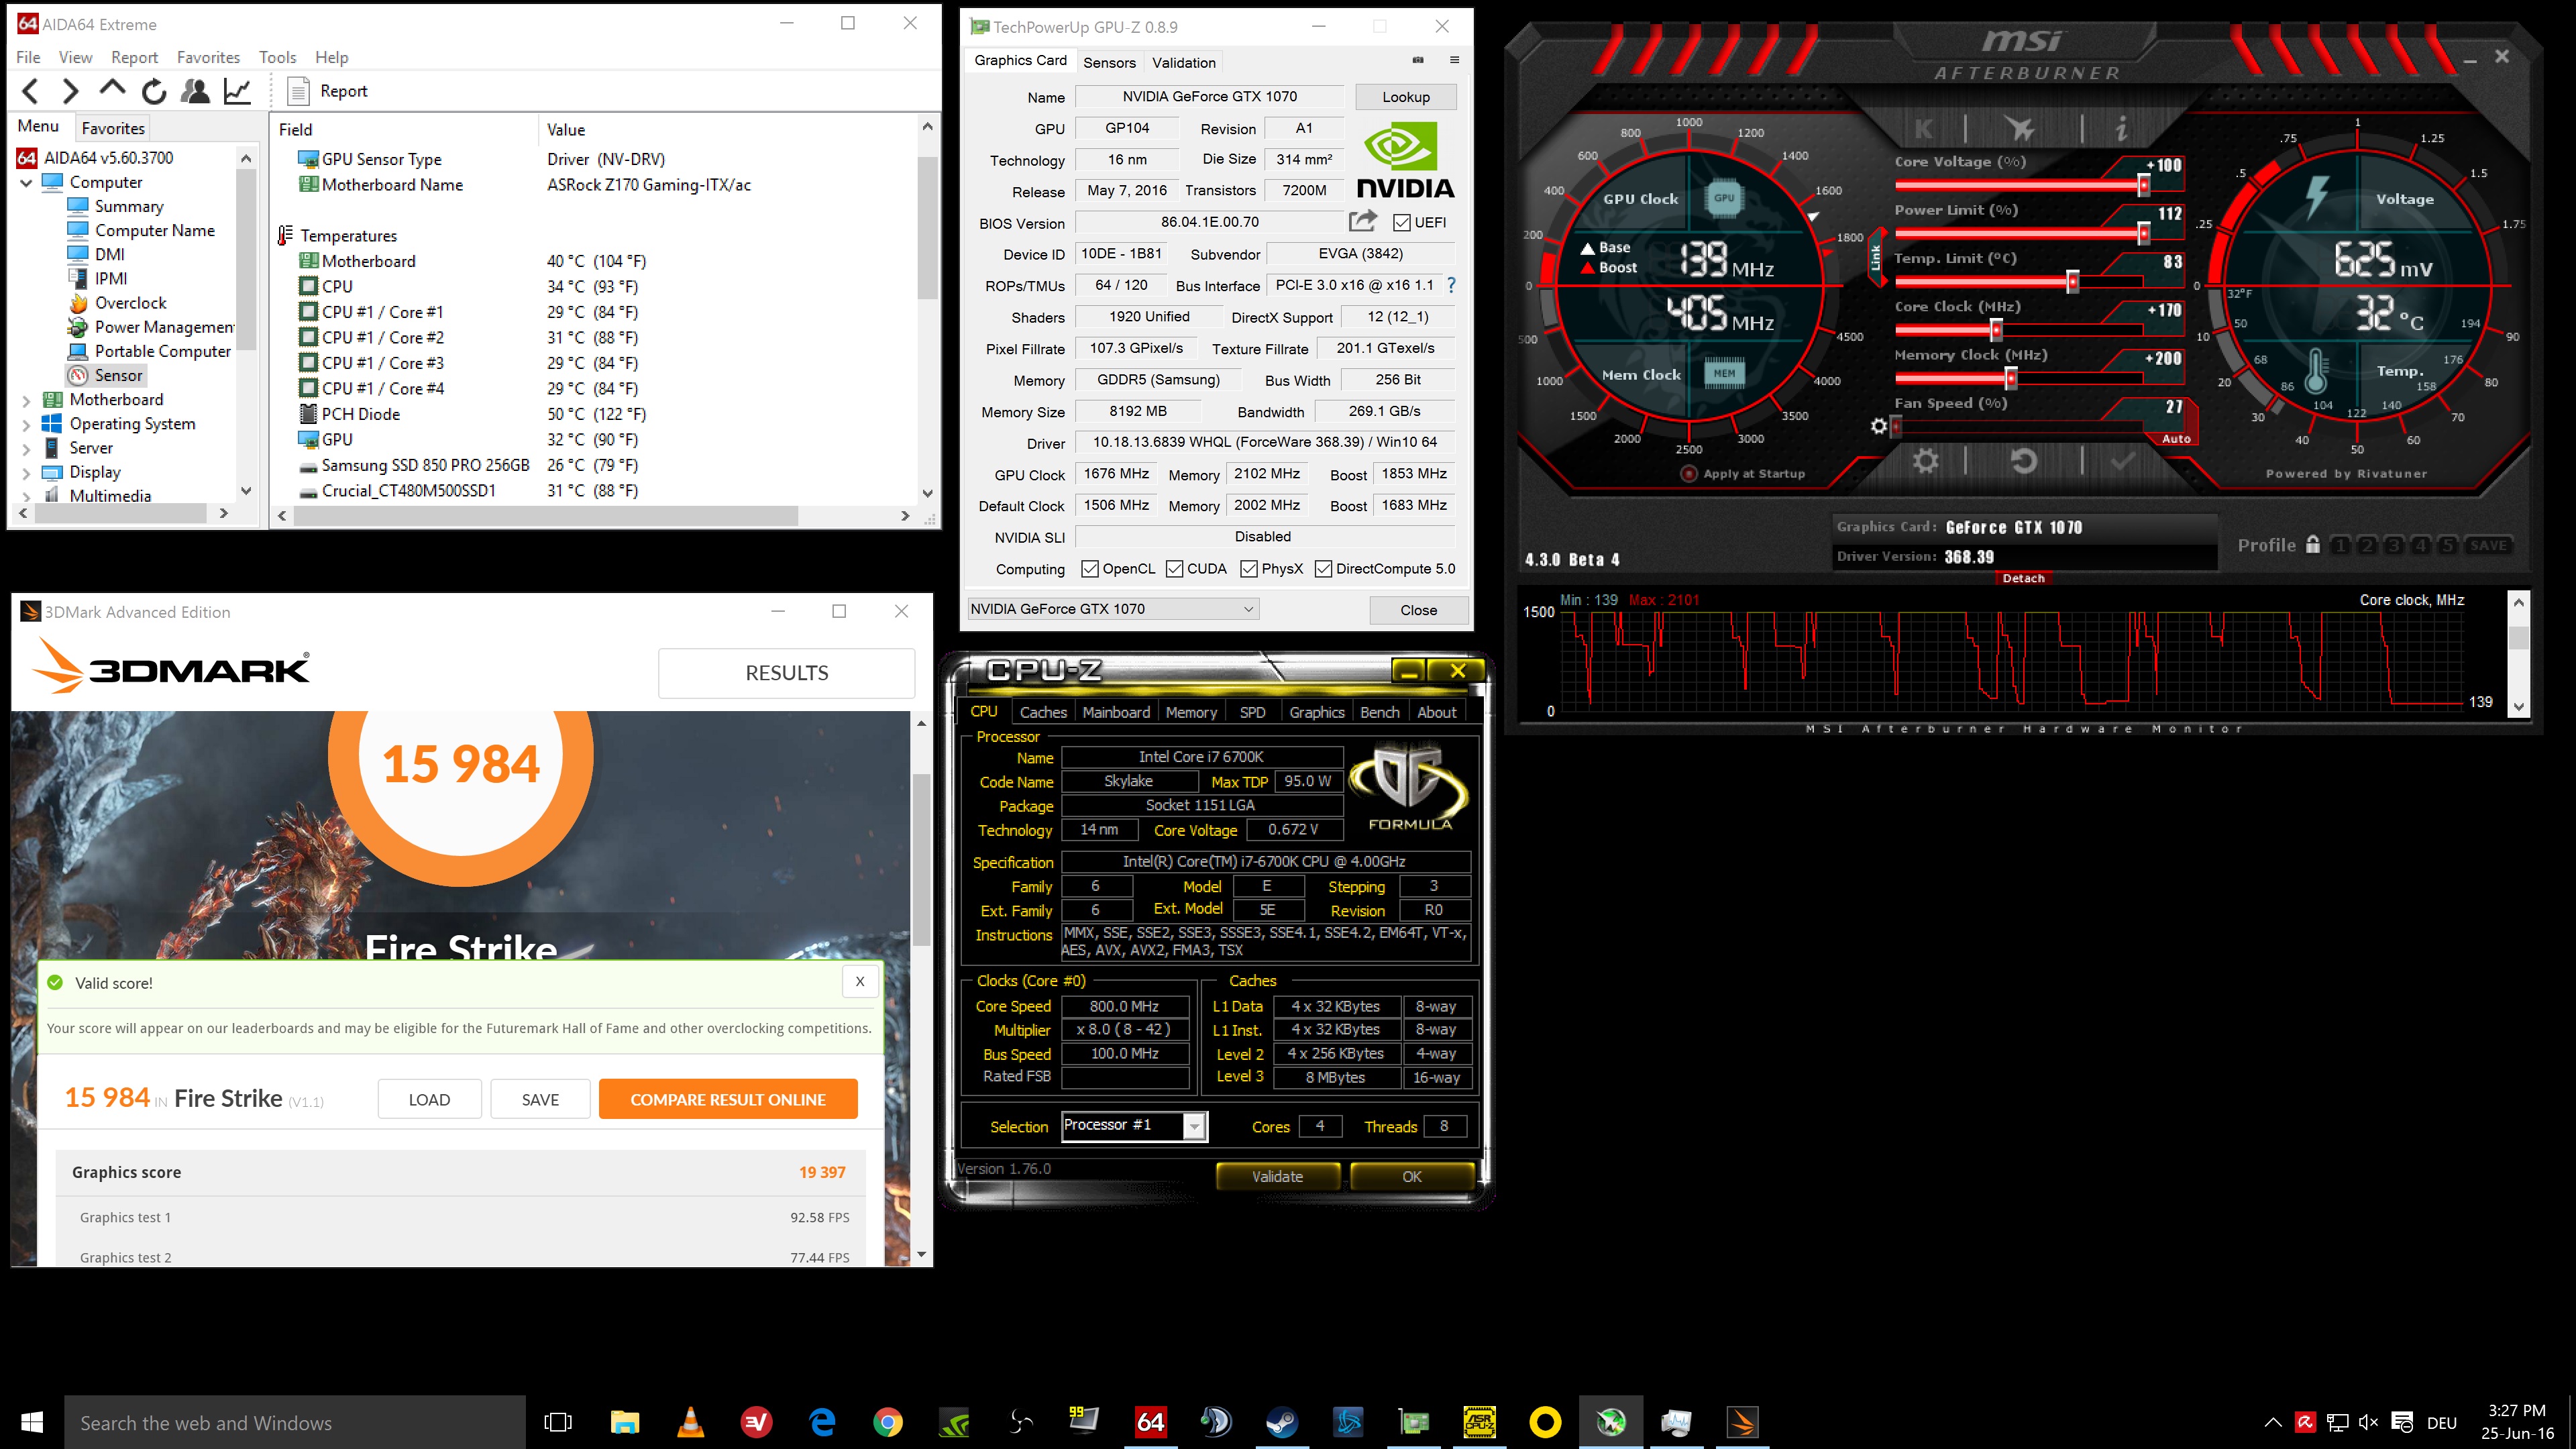Open Google Chrome from taskbar
This screenshot has width=2576, height=1449.
pyautogui.click(x=887, y=1422)
